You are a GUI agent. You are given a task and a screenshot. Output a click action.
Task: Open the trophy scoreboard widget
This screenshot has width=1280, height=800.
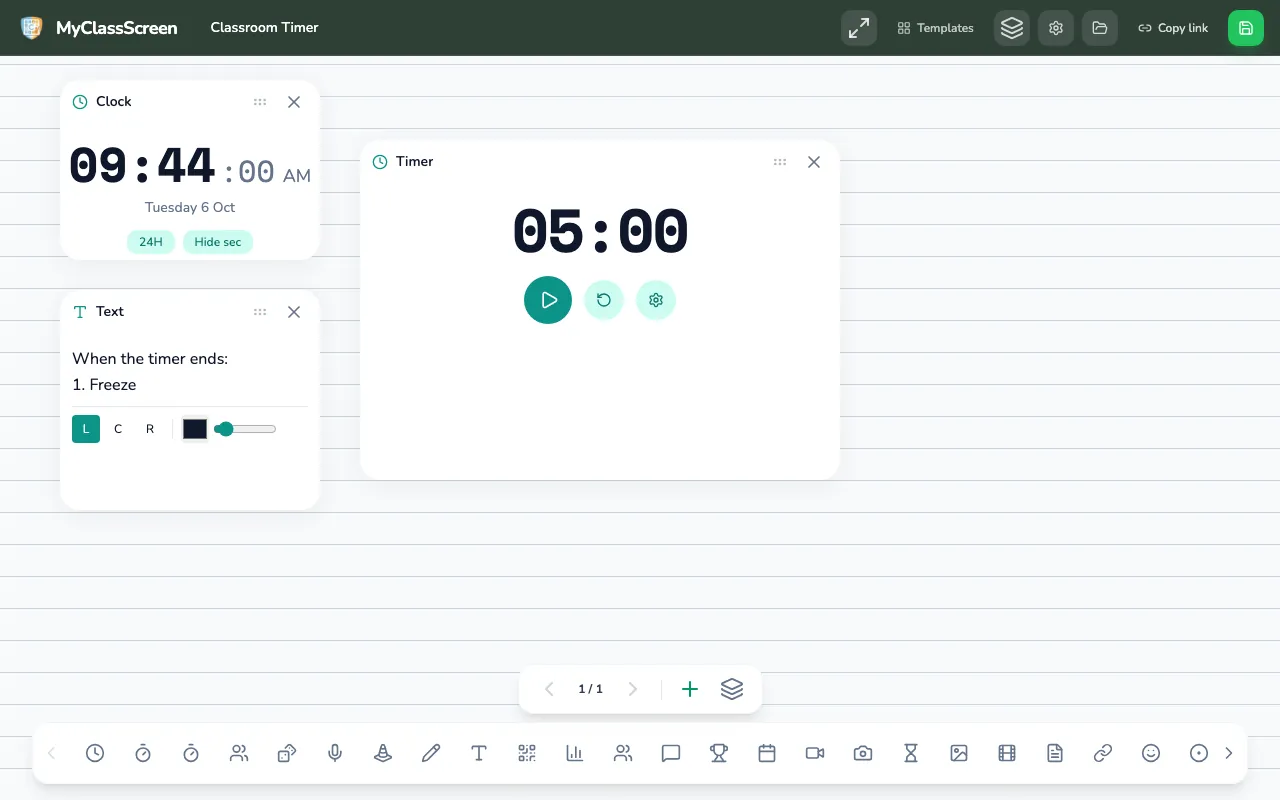coord(719,753)
